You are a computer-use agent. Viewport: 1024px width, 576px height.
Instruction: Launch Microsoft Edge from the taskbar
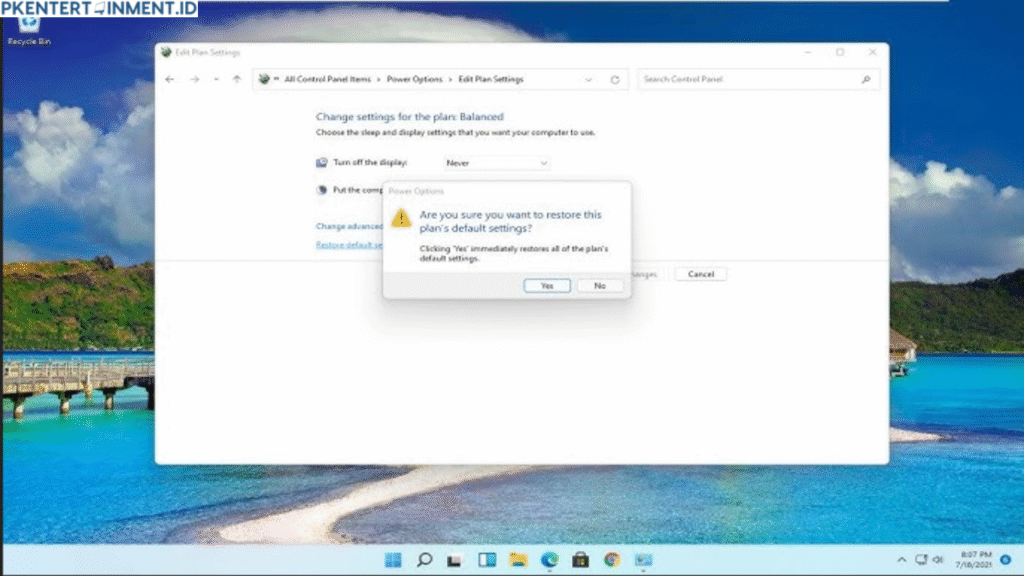click(549, 560)
